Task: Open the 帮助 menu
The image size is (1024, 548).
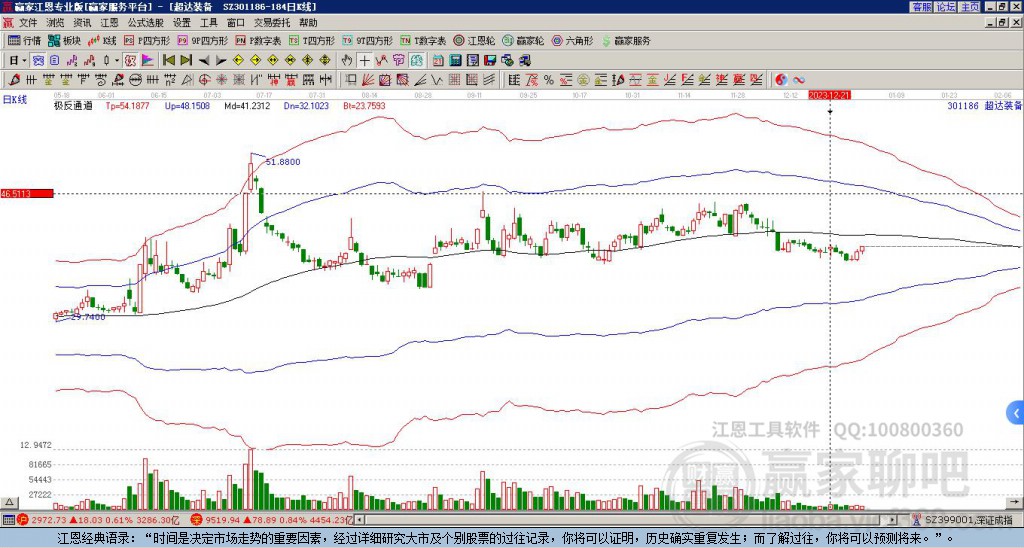Action: 308,23
